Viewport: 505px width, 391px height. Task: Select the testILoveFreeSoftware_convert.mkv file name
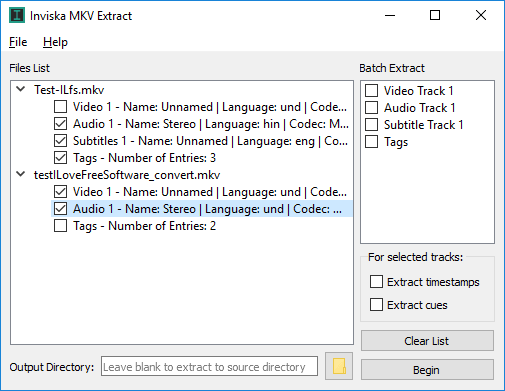[x=127, y=175]
